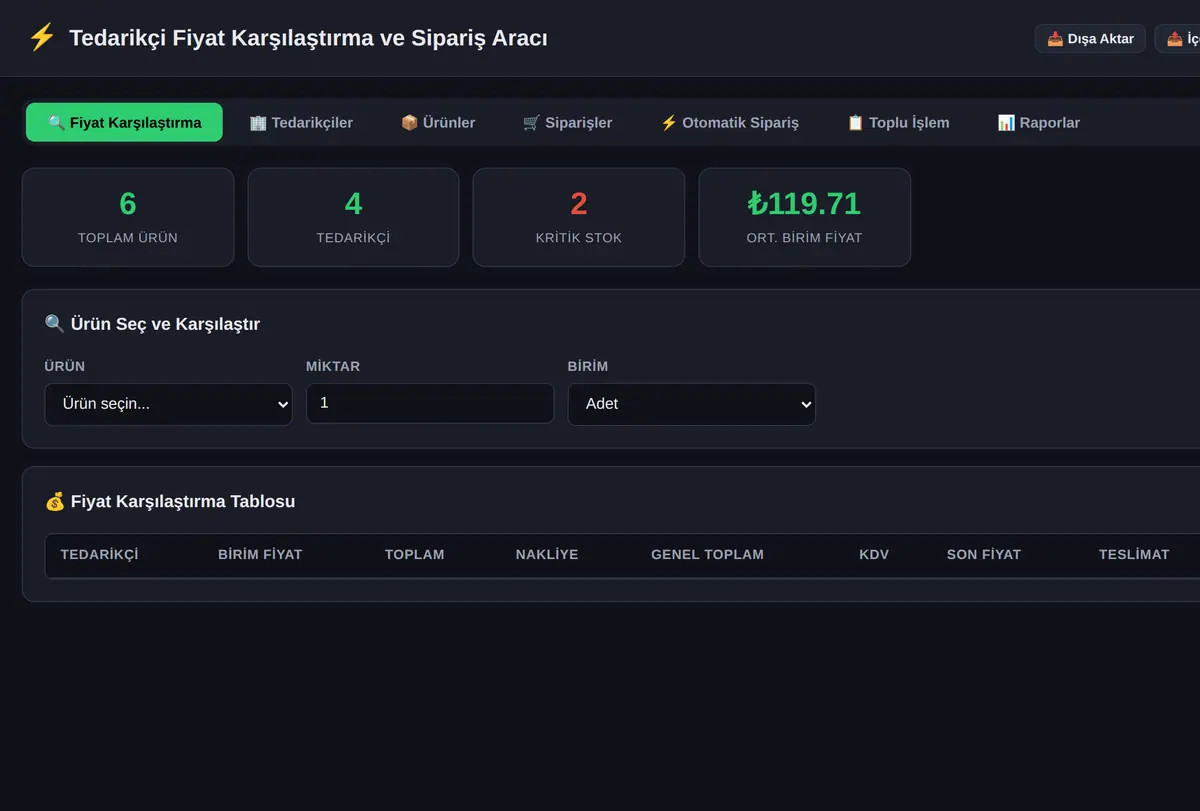This screenshot has width=1200, height=811.
Task: Click the Birim Fiyat column header
Action: coord(260,554)
